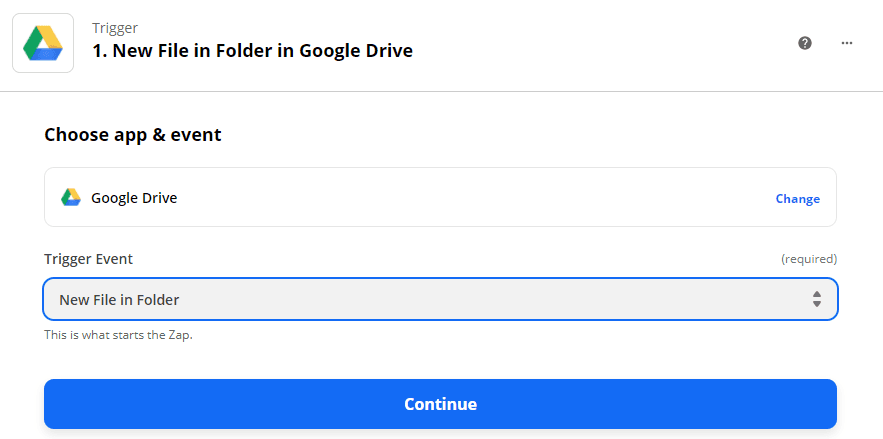Collapse the "Choose app & event" section heading
Image resolution: width=883 pixels, height=439 pixels.
133,135
